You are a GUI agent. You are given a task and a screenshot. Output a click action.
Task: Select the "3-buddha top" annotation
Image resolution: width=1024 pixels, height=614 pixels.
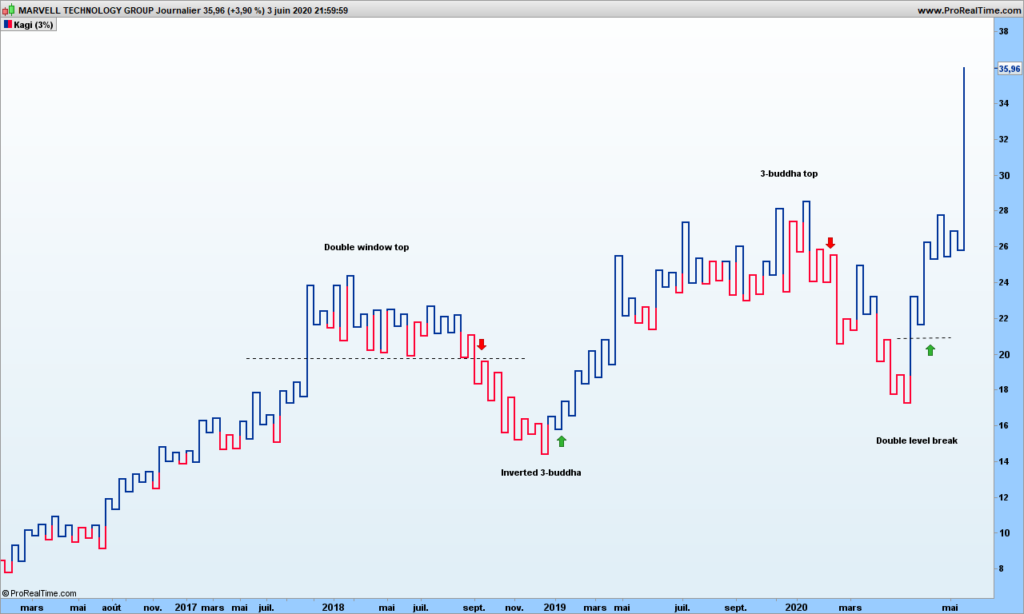pos(789,174)
